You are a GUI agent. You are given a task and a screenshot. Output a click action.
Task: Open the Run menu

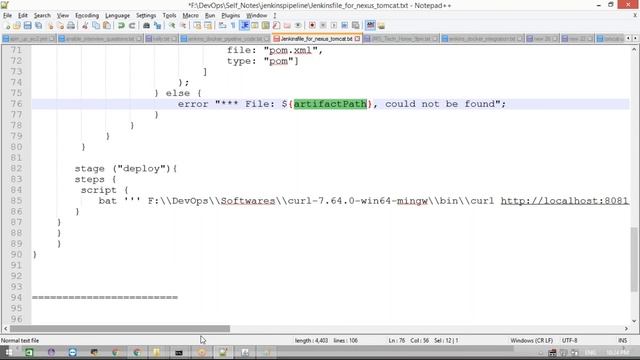coord(210,16)
